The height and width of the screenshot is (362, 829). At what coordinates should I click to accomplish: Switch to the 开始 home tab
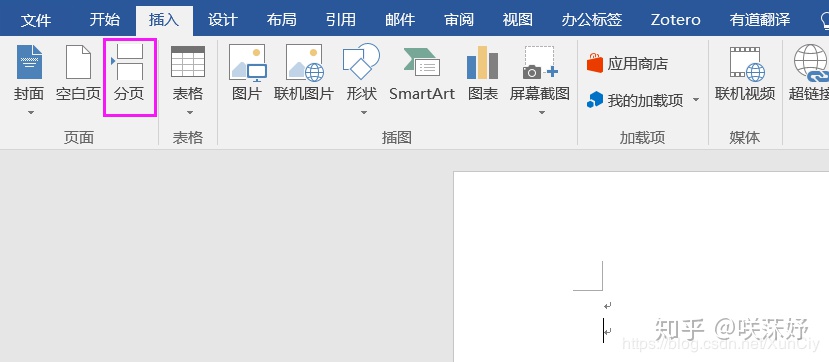pyautogui.click(x=105, y=20)
